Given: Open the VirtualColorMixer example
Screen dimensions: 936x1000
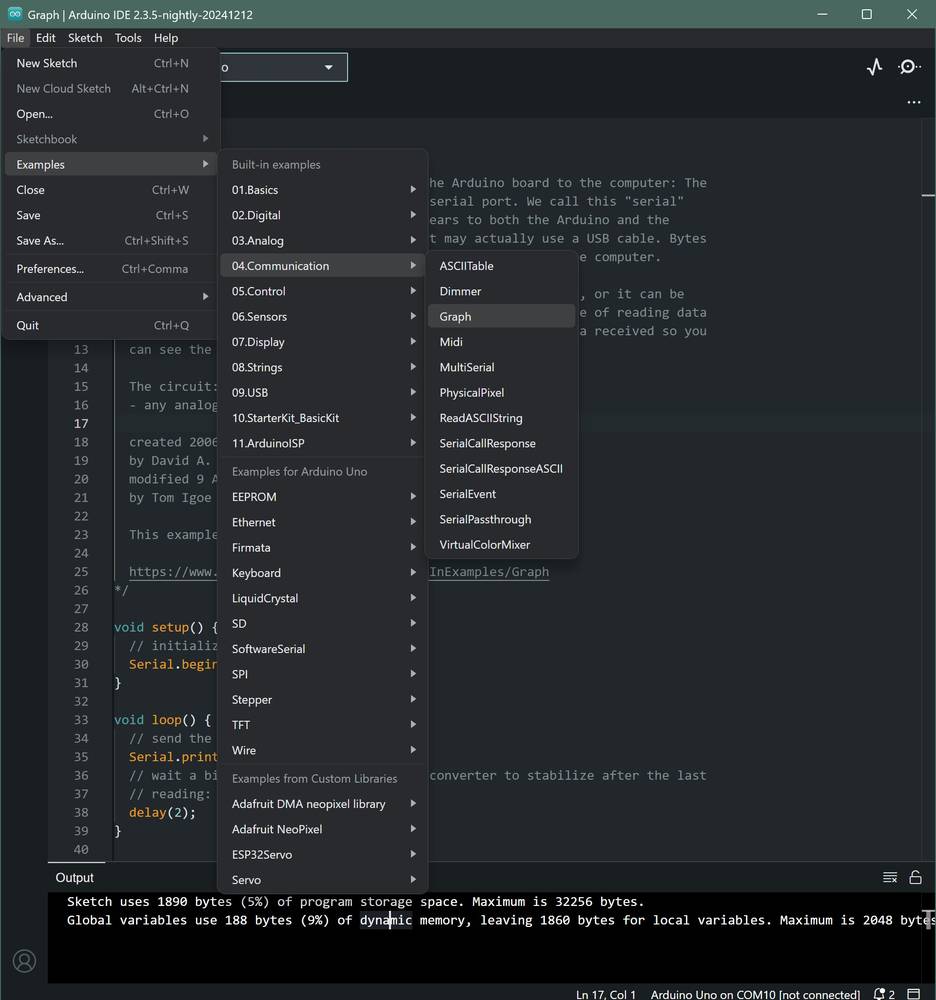Looking at the screenshot, I should 502,545.
